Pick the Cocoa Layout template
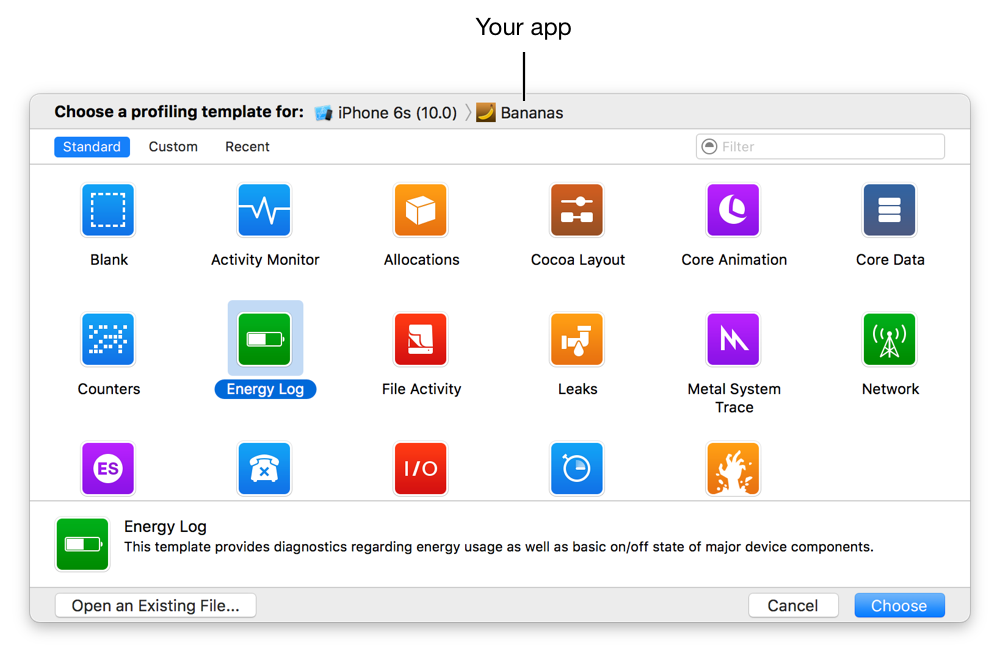 [x=577, y=210]
